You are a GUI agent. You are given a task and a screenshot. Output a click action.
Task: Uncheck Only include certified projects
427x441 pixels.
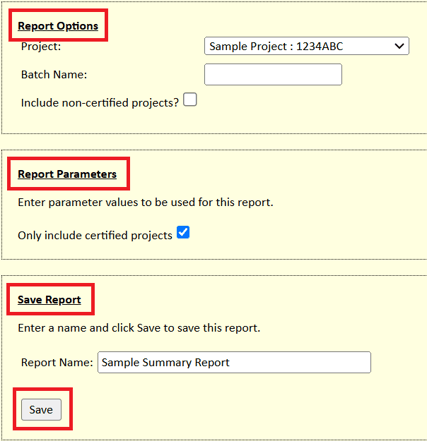click(x=183, y=232)
